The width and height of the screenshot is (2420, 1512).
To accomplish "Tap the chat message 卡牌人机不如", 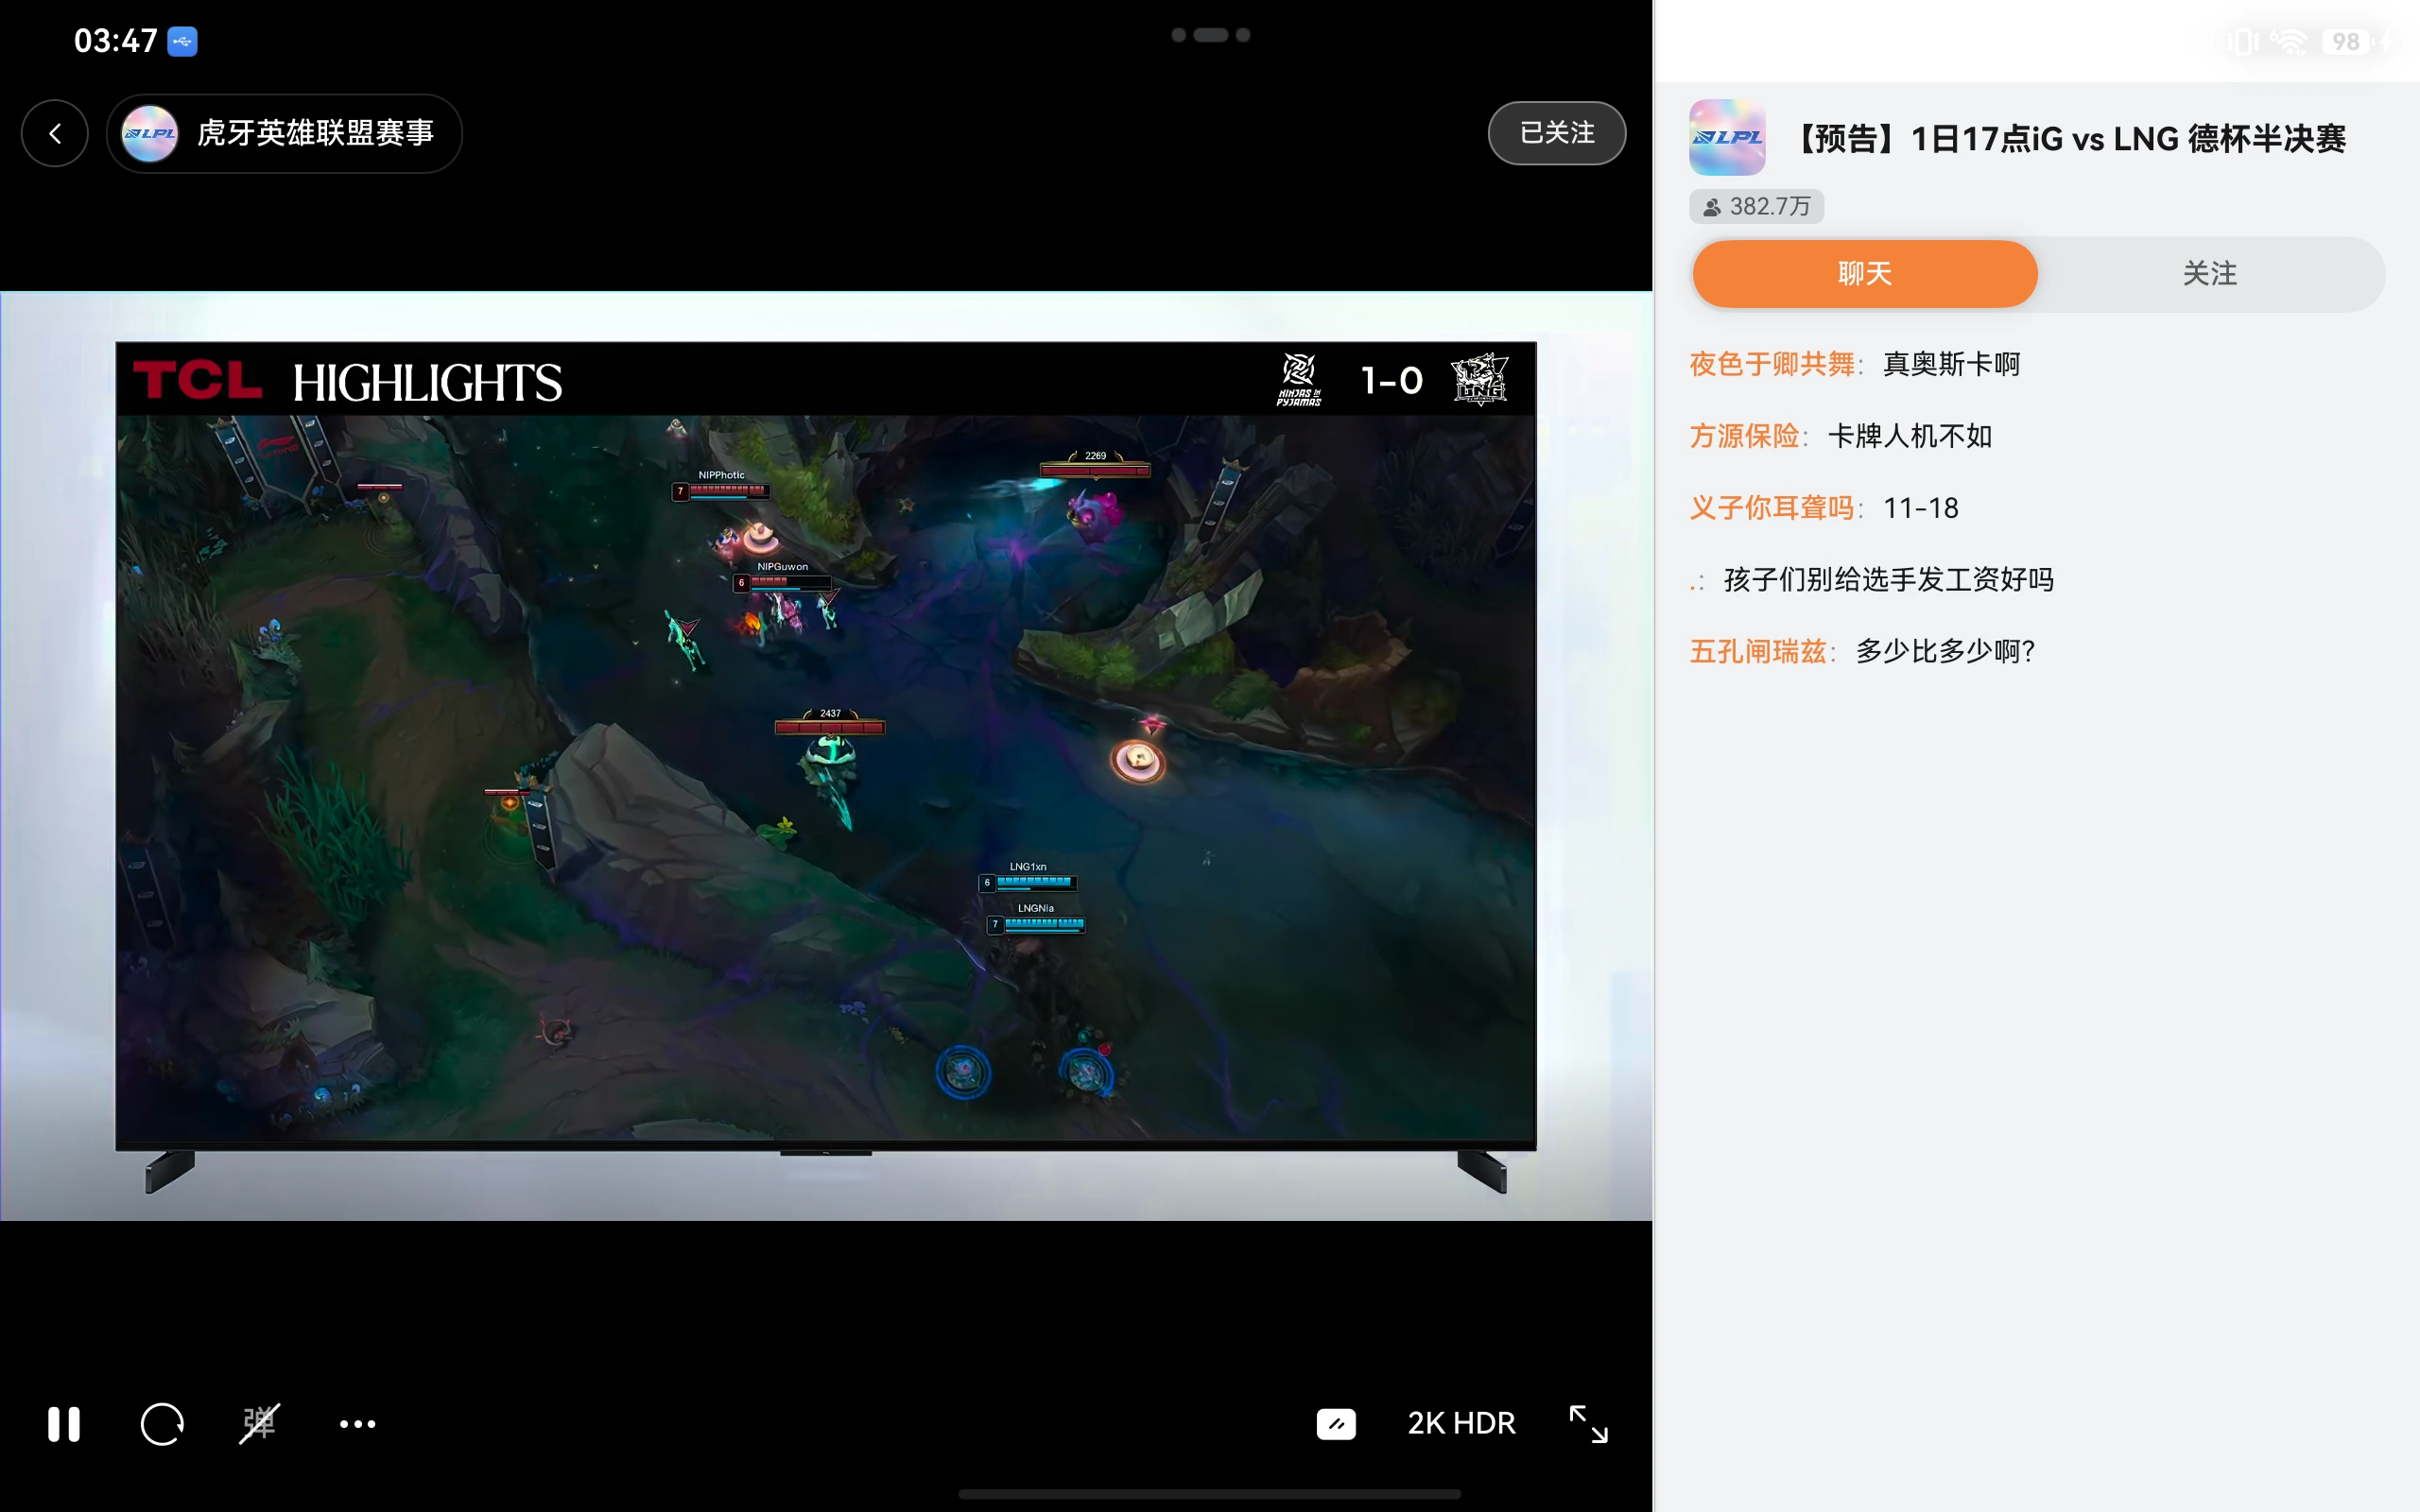I will pyautogui.click(x=1910, y=436).
